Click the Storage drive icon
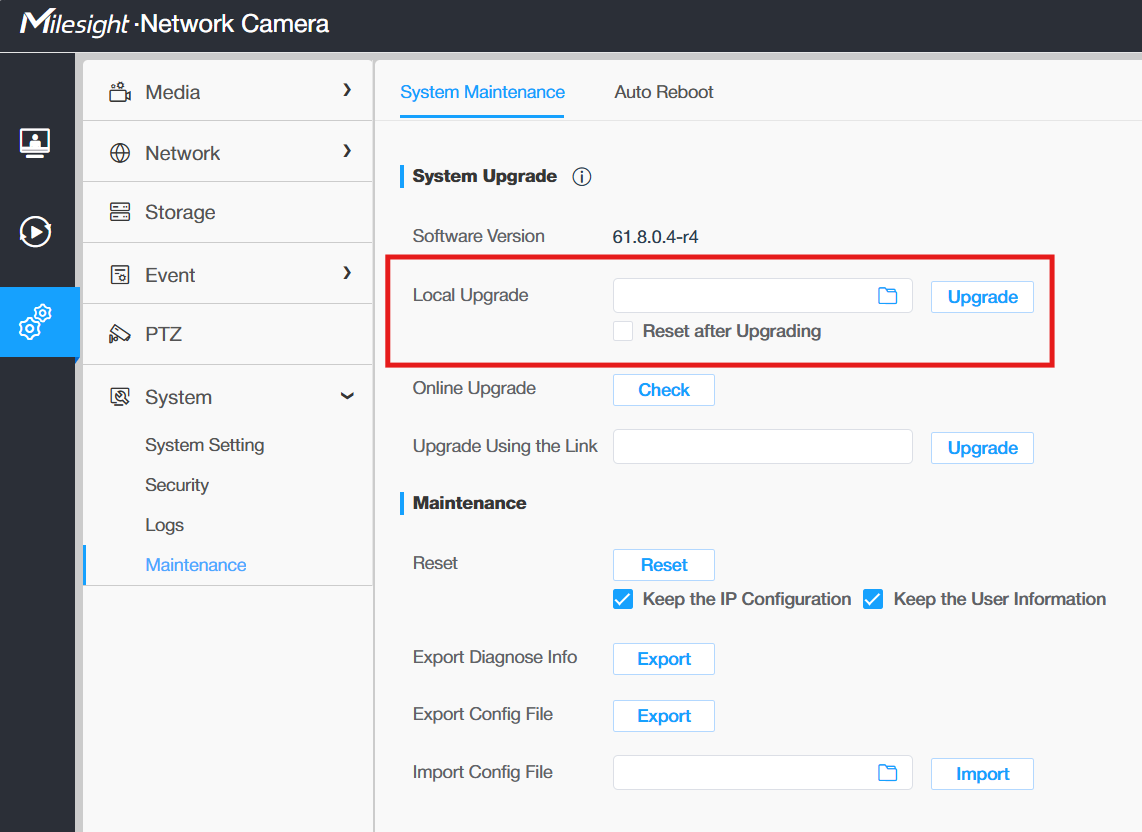 point(120,212)
